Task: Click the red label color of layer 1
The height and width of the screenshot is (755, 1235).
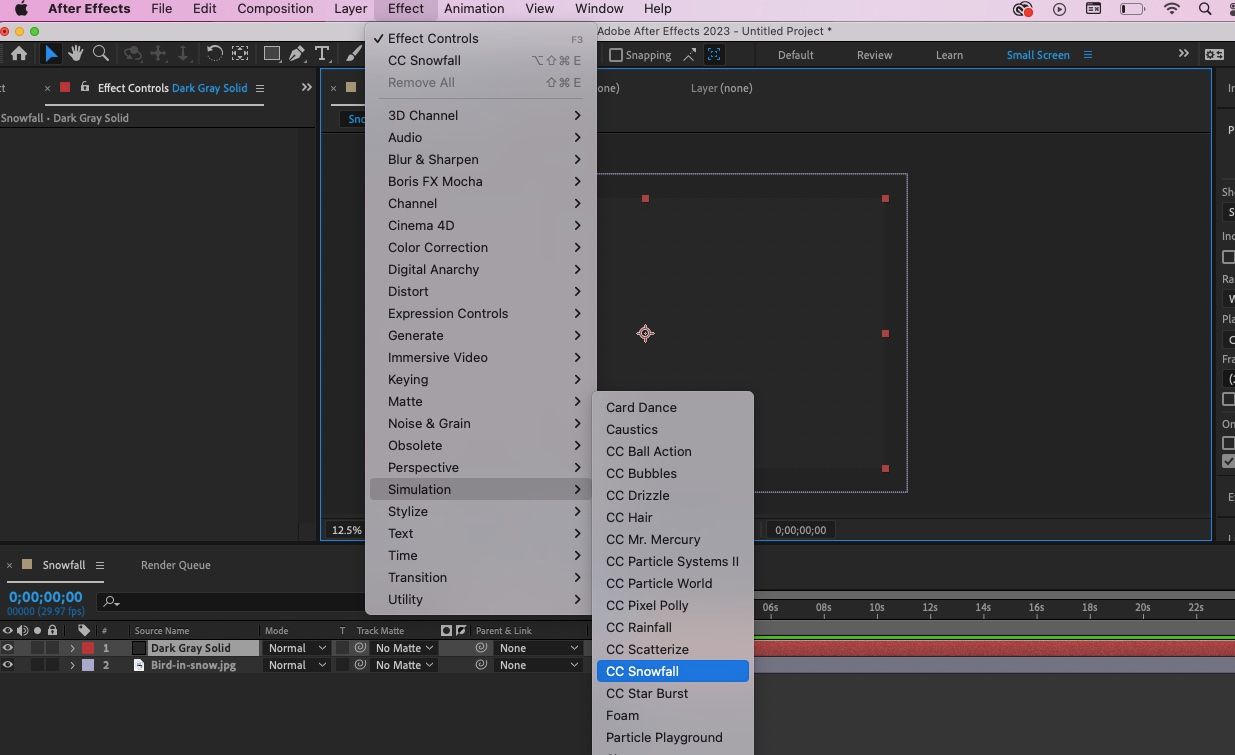Action: (88, 648)
